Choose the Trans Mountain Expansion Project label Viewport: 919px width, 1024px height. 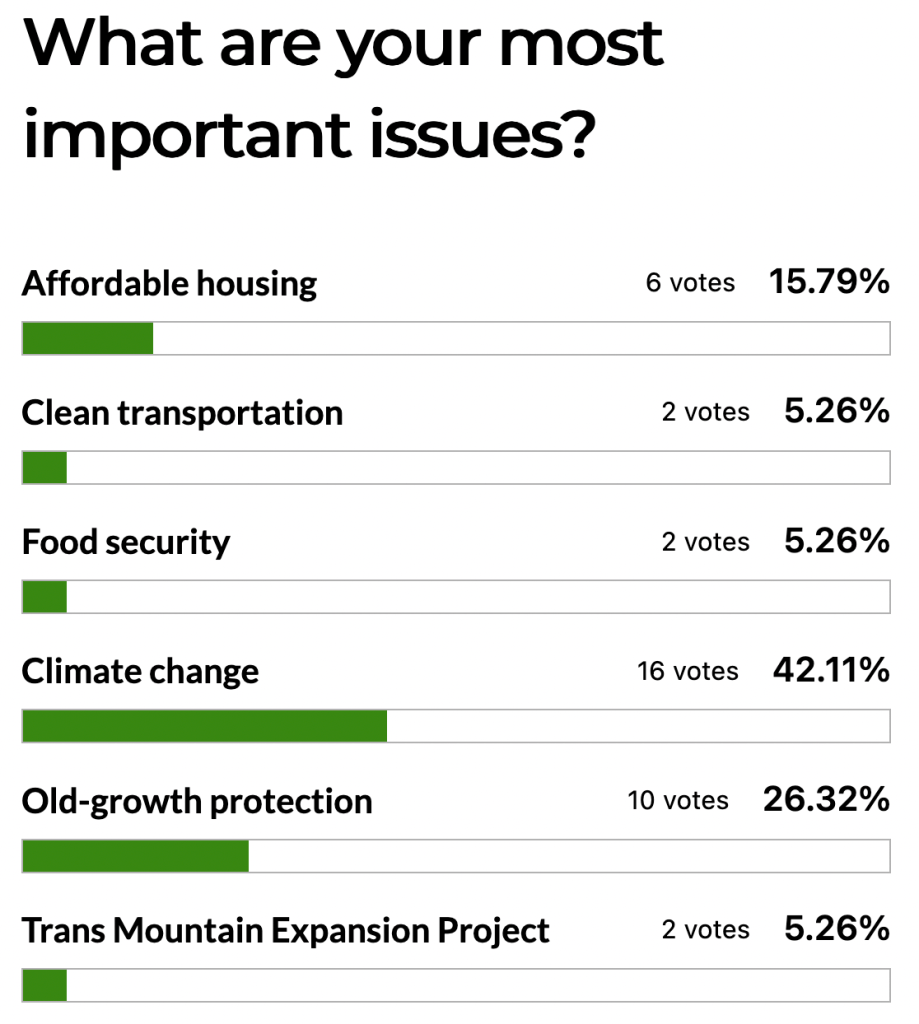286,930
